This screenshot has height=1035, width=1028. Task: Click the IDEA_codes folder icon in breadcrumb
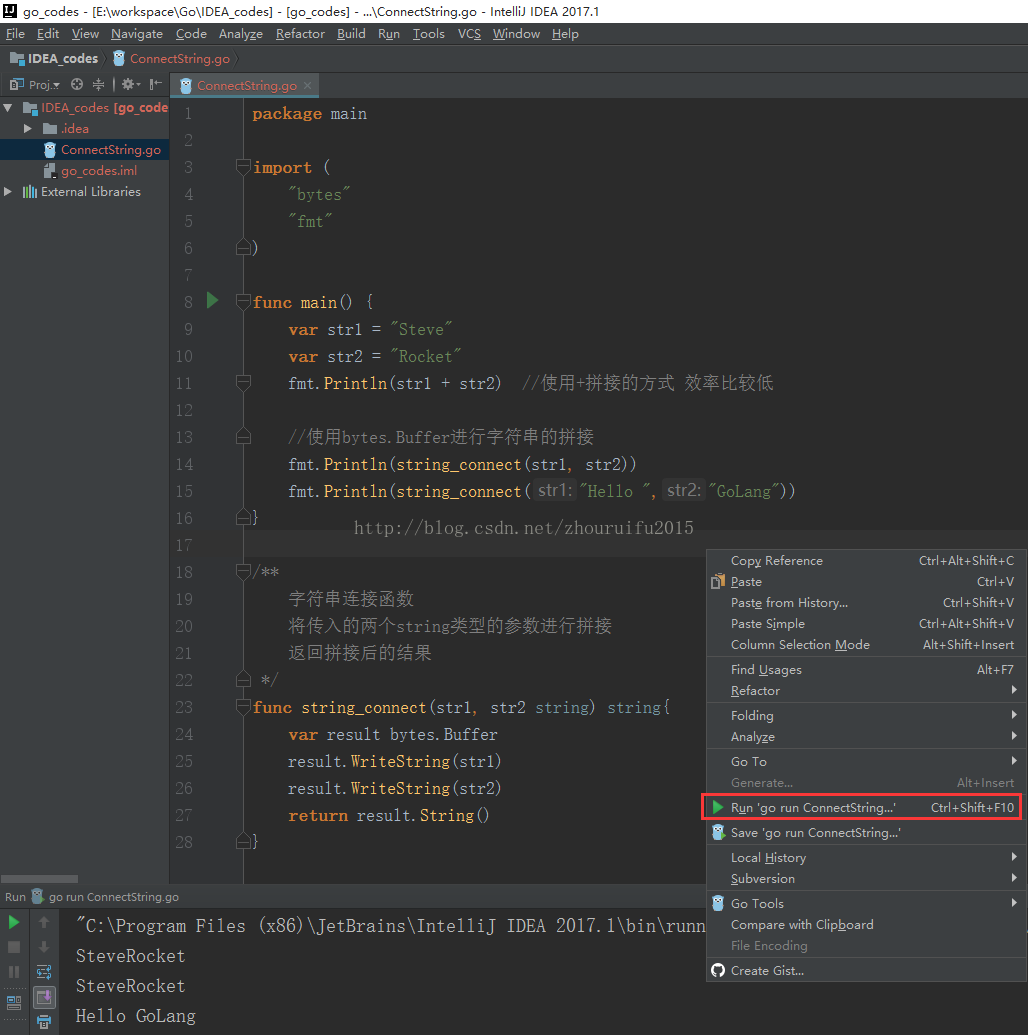pos(17,58)
